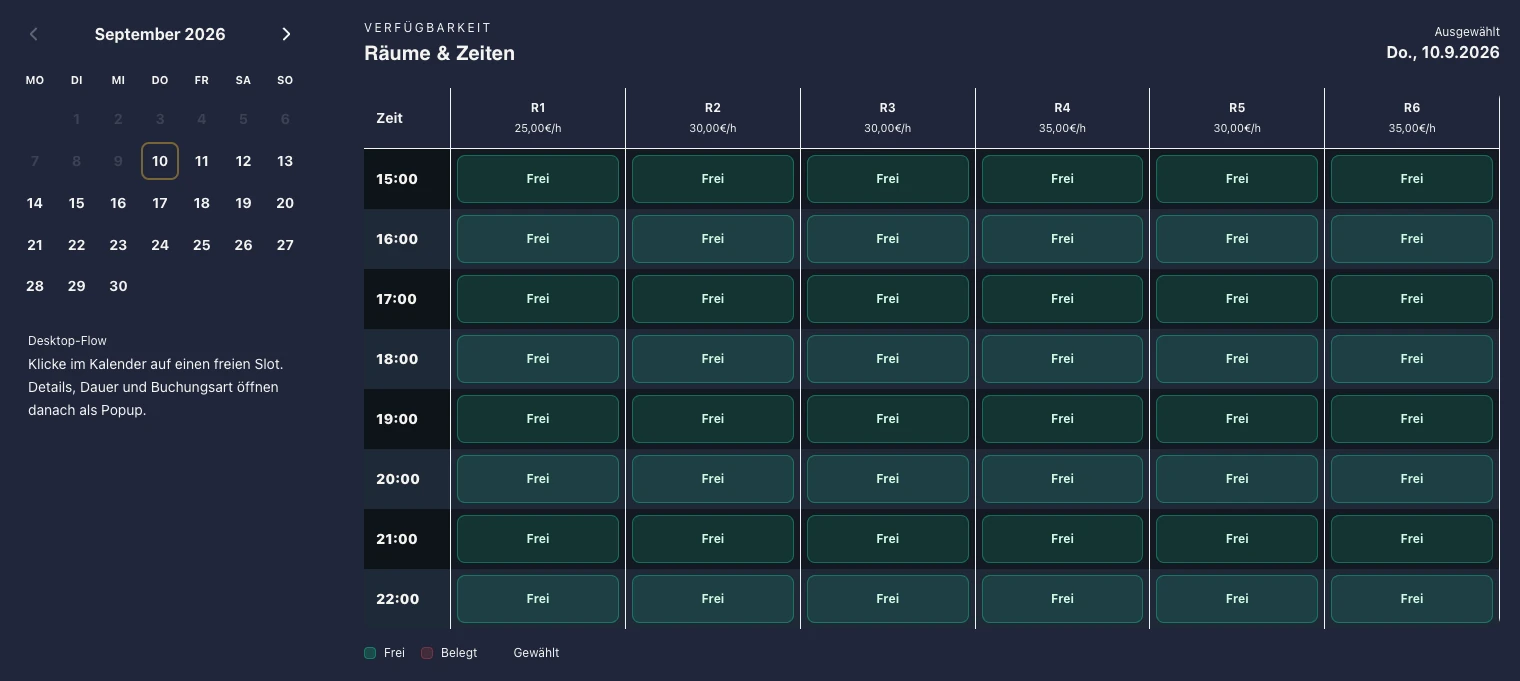Select the R2 slot at 20:00
The image size is (1520, 681).
point(713,479)
